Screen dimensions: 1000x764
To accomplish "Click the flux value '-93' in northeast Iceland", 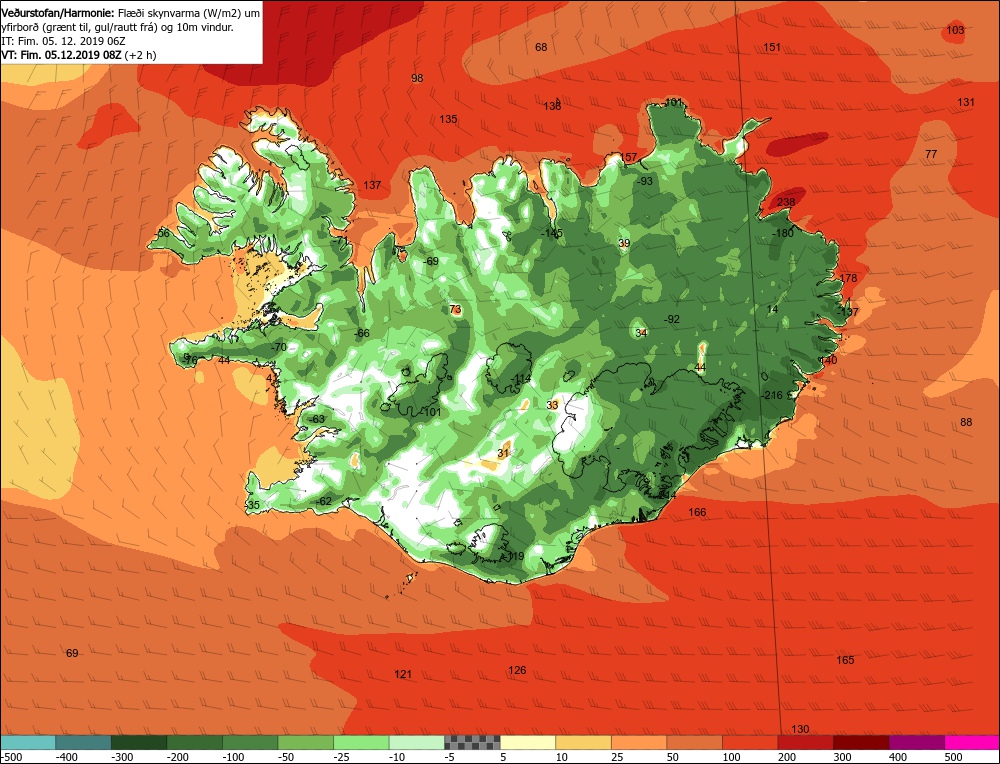I will point(645,181).
